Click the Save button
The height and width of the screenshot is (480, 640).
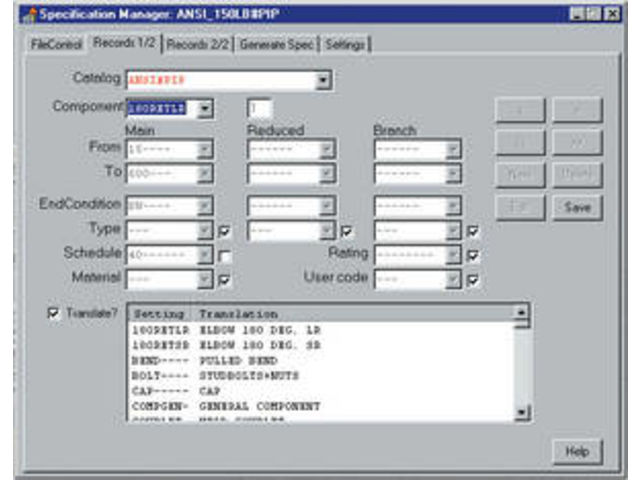point(576,208)
